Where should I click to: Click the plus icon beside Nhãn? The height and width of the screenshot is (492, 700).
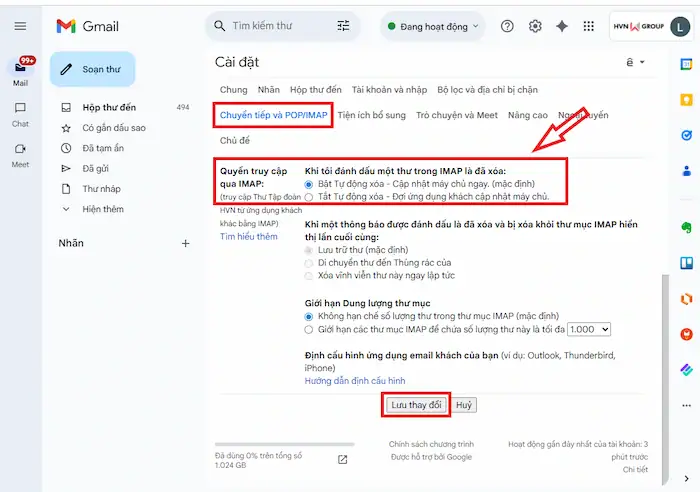(x=185, y=243)
